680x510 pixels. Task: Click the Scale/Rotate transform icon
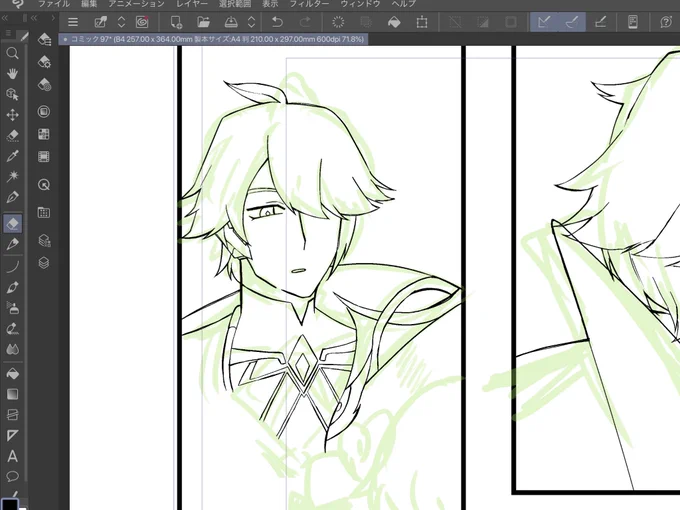(x=422, y=22)
